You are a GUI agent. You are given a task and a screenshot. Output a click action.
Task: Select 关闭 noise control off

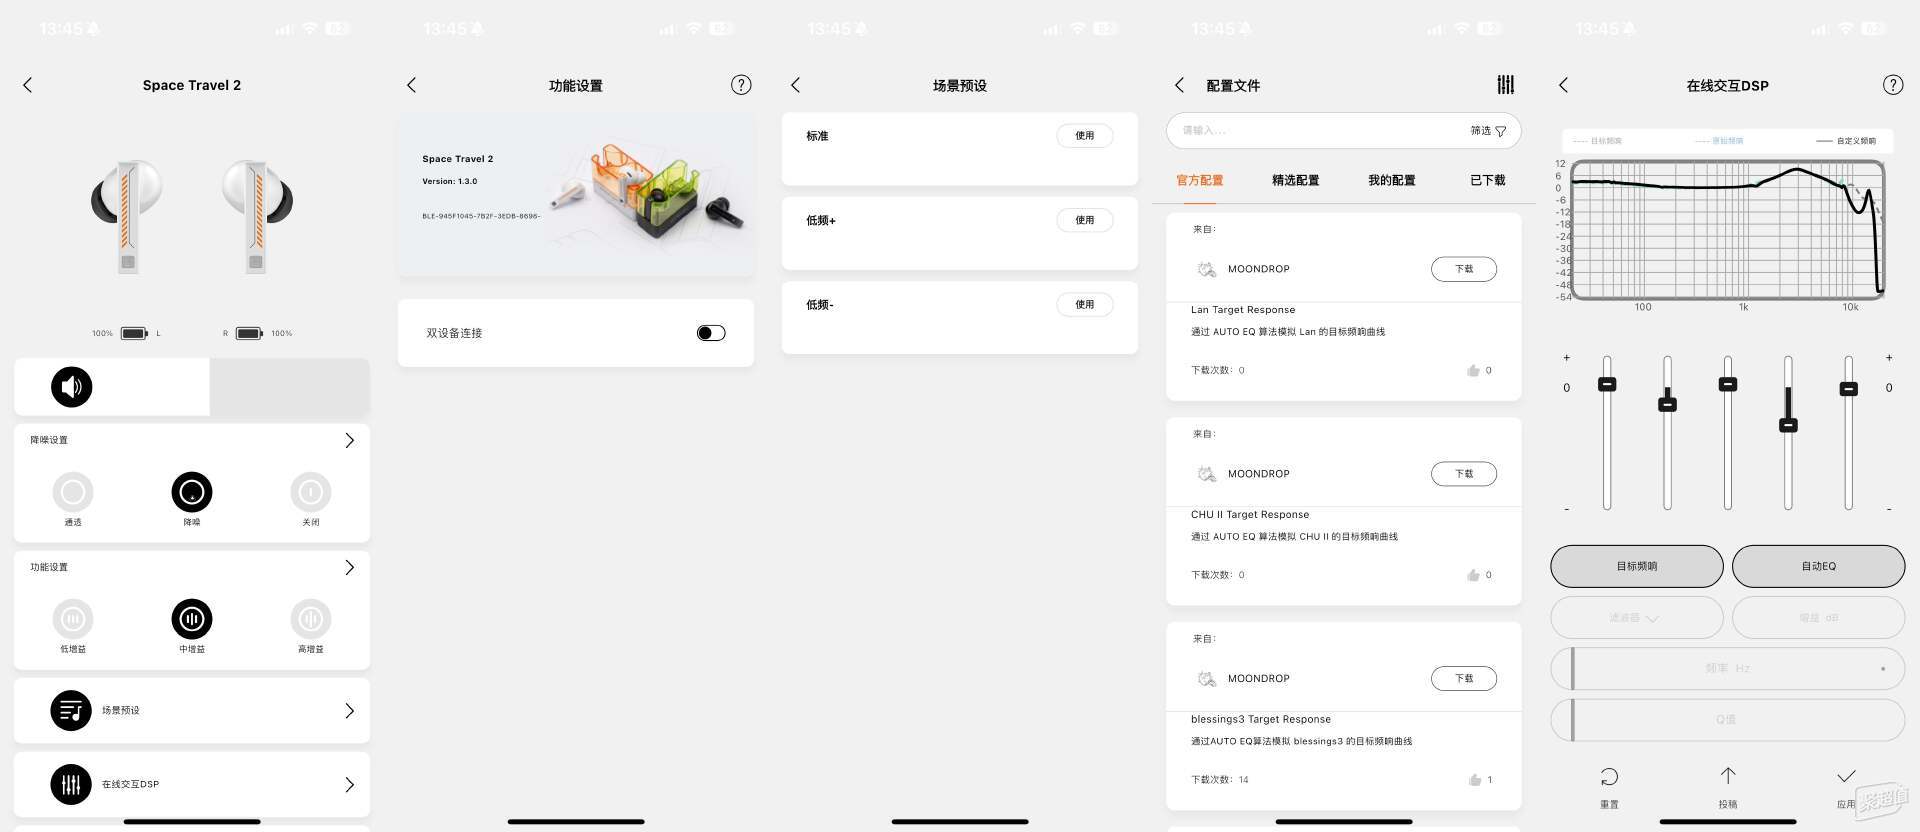pos(311,492)
